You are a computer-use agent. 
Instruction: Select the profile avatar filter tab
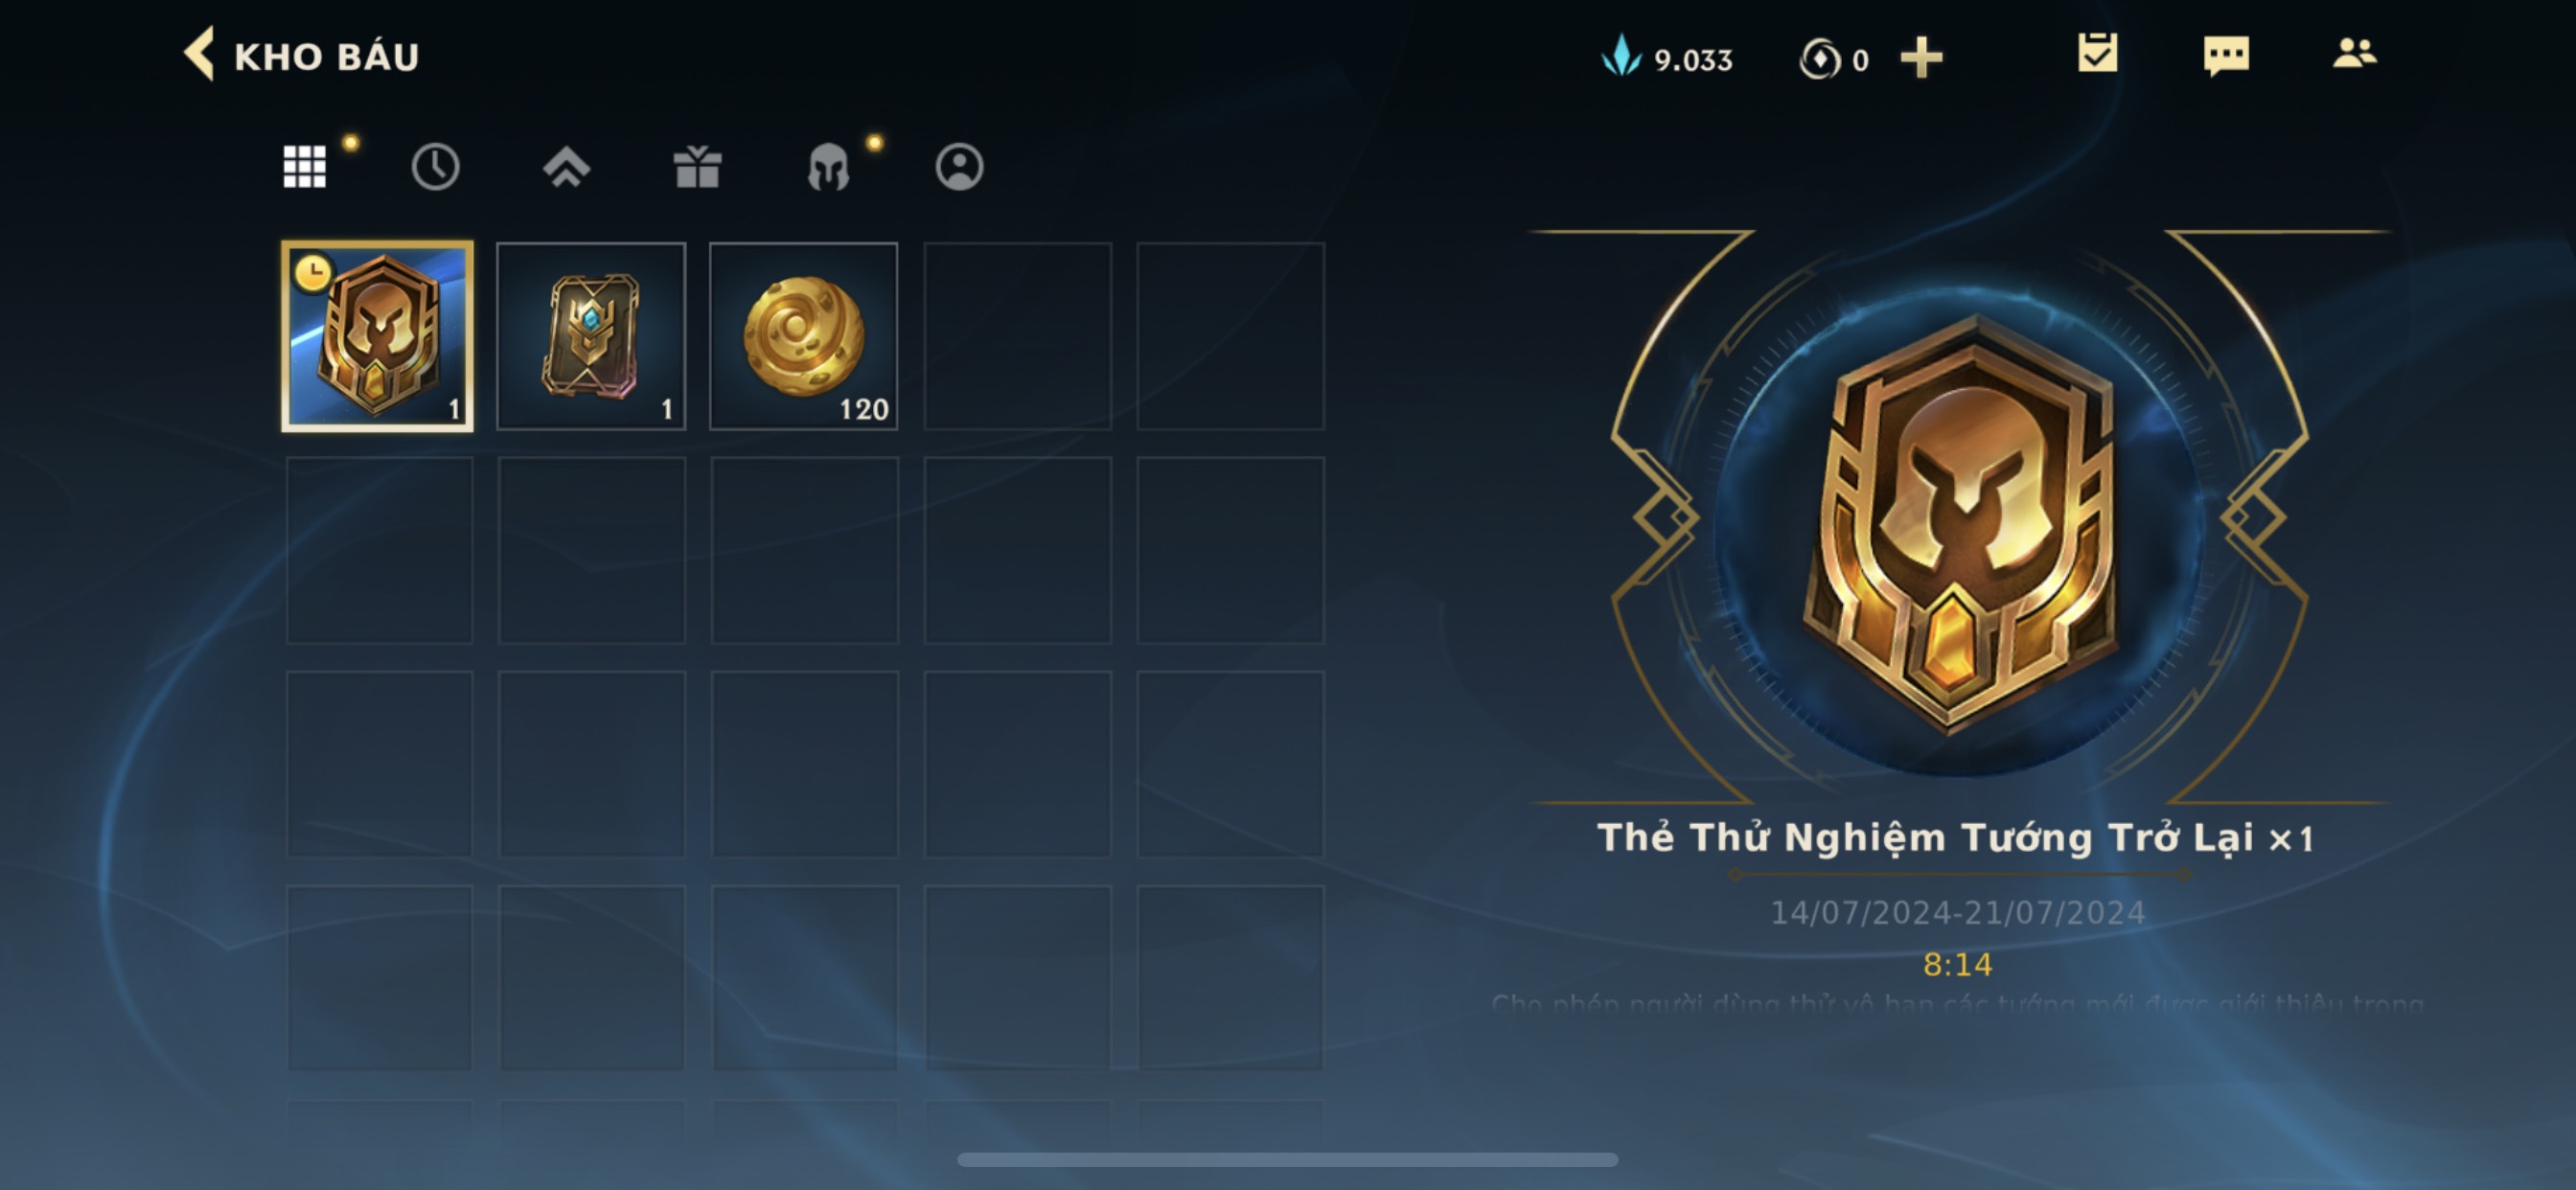click(959, 166)
